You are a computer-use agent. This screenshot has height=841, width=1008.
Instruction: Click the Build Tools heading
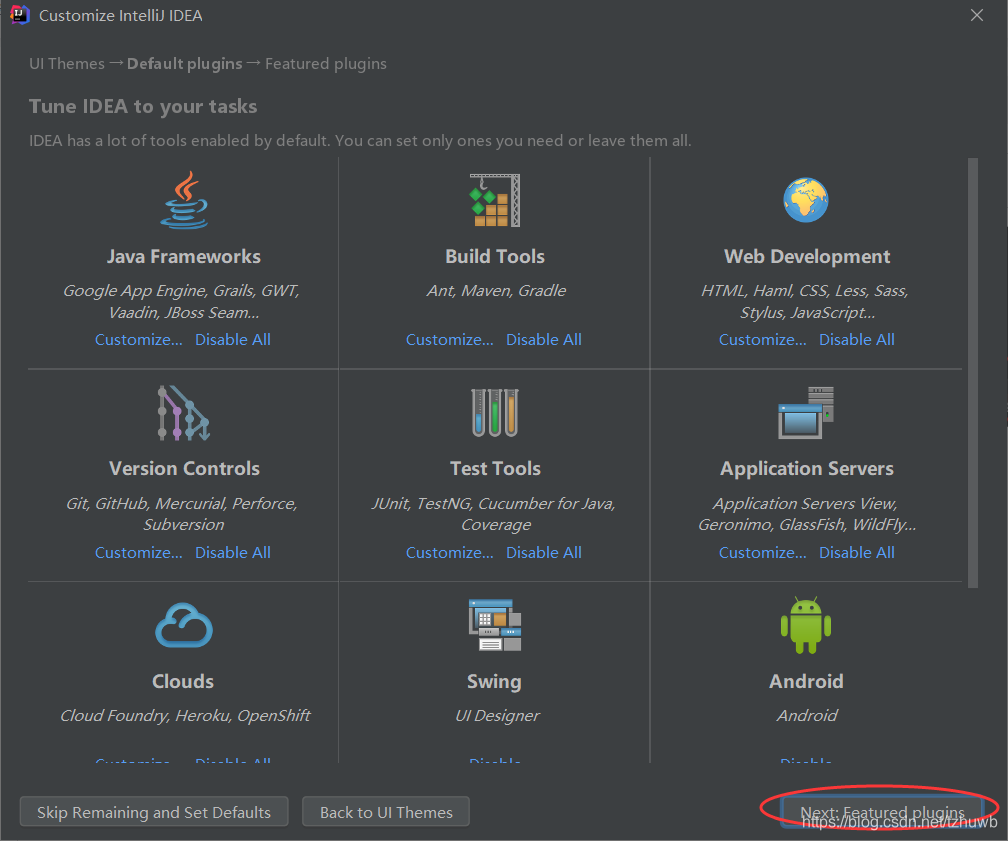coord(495,257)
